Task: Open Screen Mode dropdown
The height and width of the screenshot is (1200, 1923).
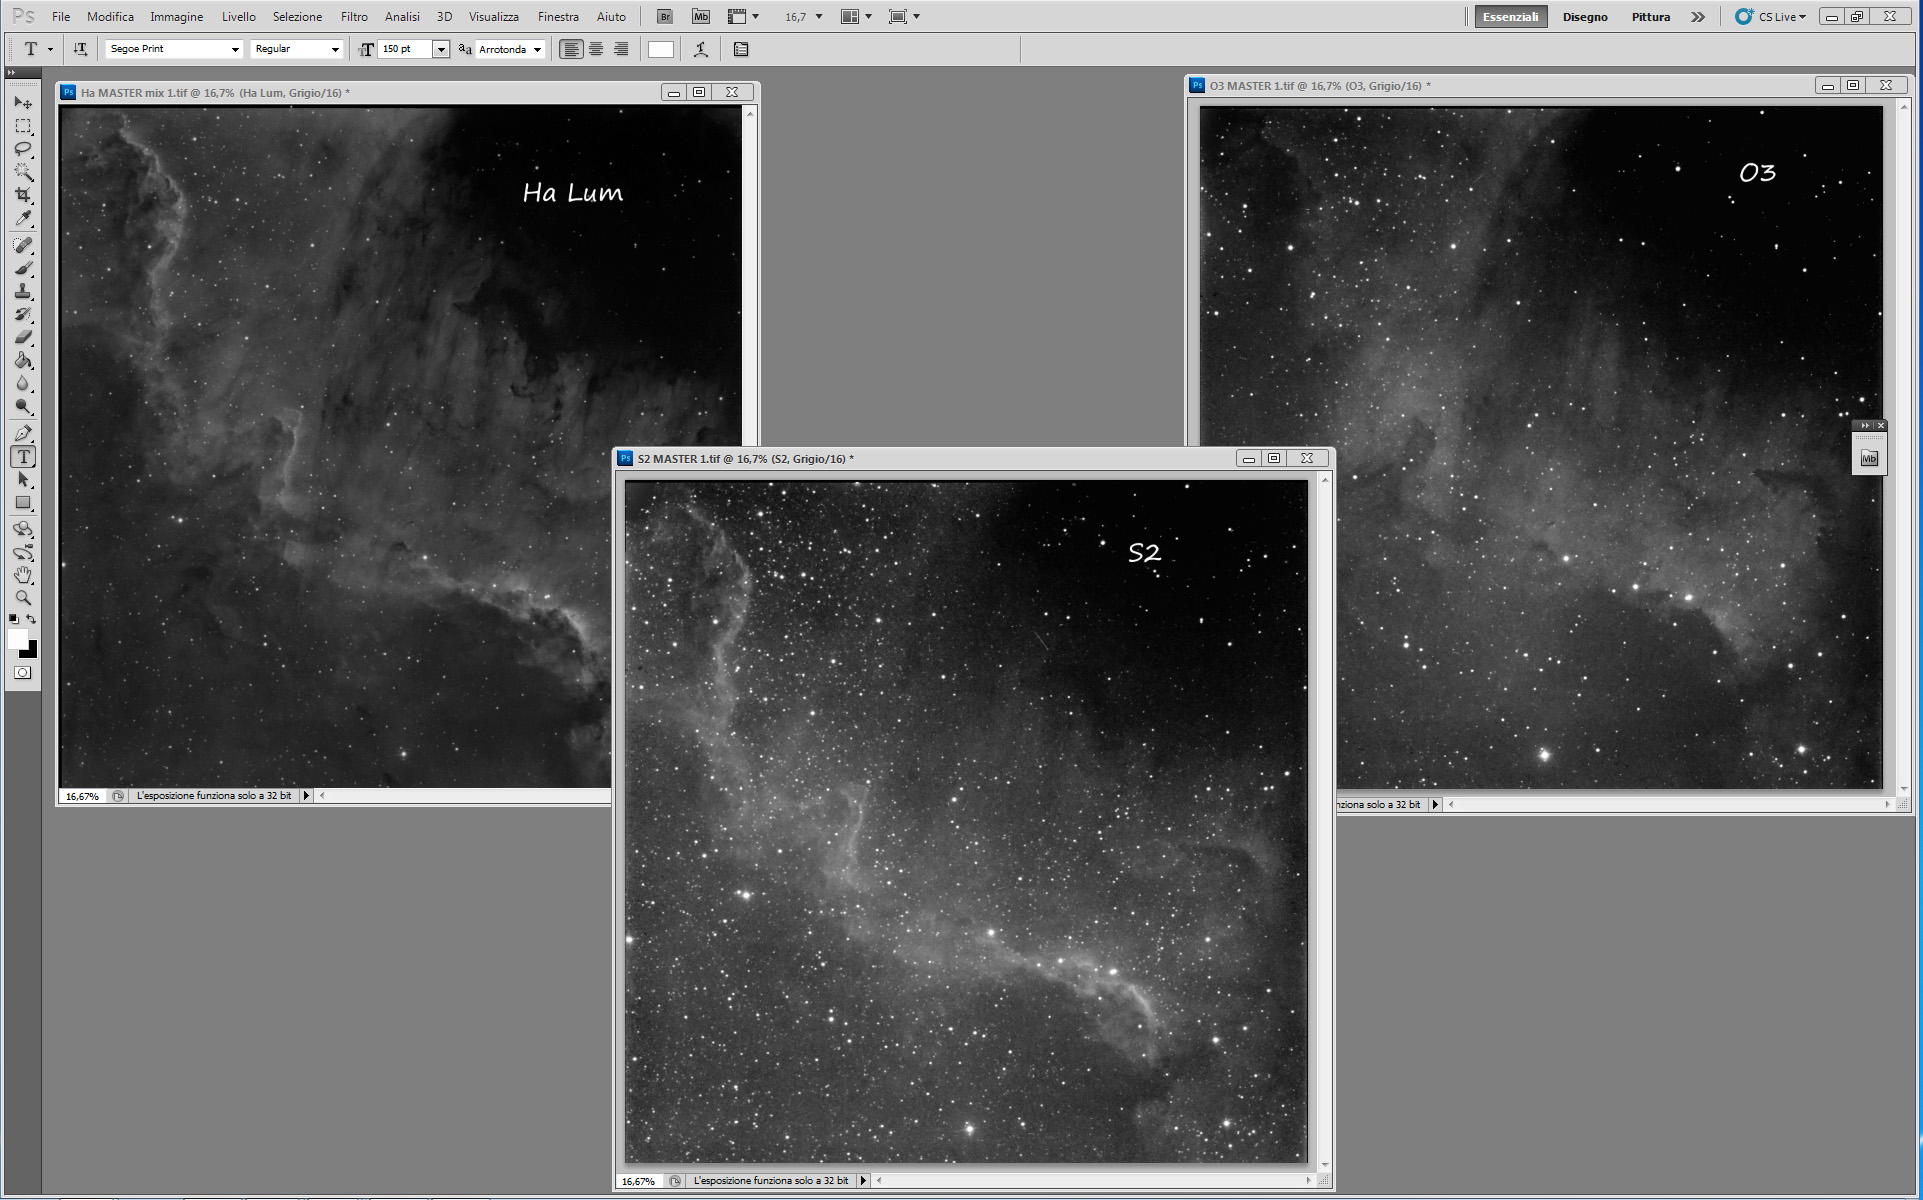Action: [x=904, y=16]
